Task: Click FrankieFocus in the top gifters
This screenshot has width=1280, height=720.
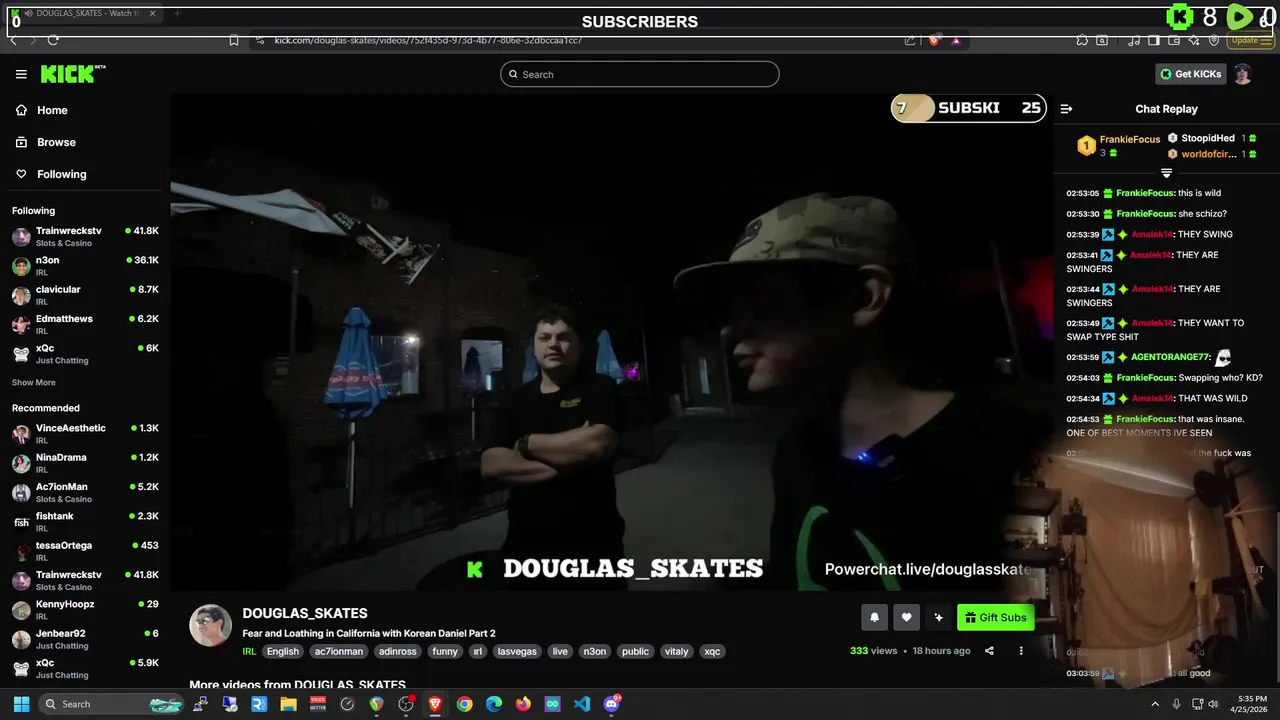Action: tap(1130, 139)
